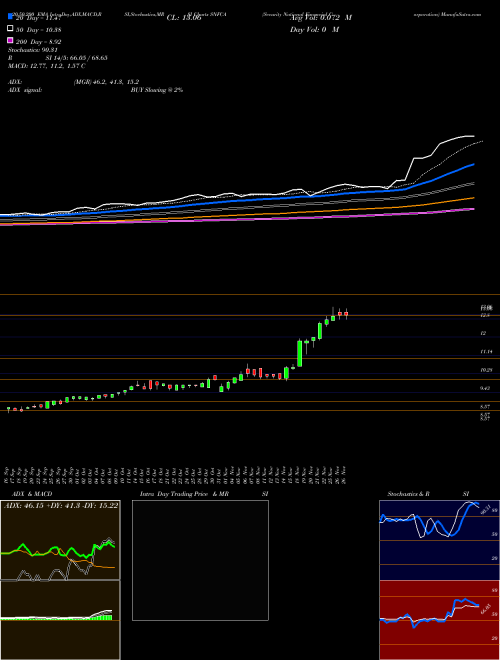Click the white price line peak on EMA chart
This screenshot has width=500, height=660.
(469, 136)
